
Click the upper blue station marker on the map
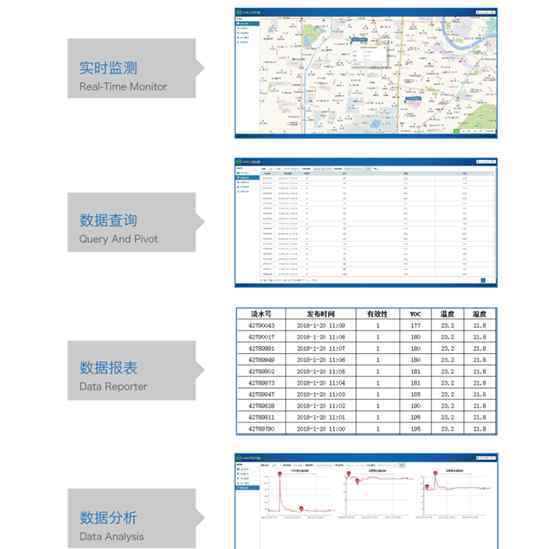(x=359, y=40)
